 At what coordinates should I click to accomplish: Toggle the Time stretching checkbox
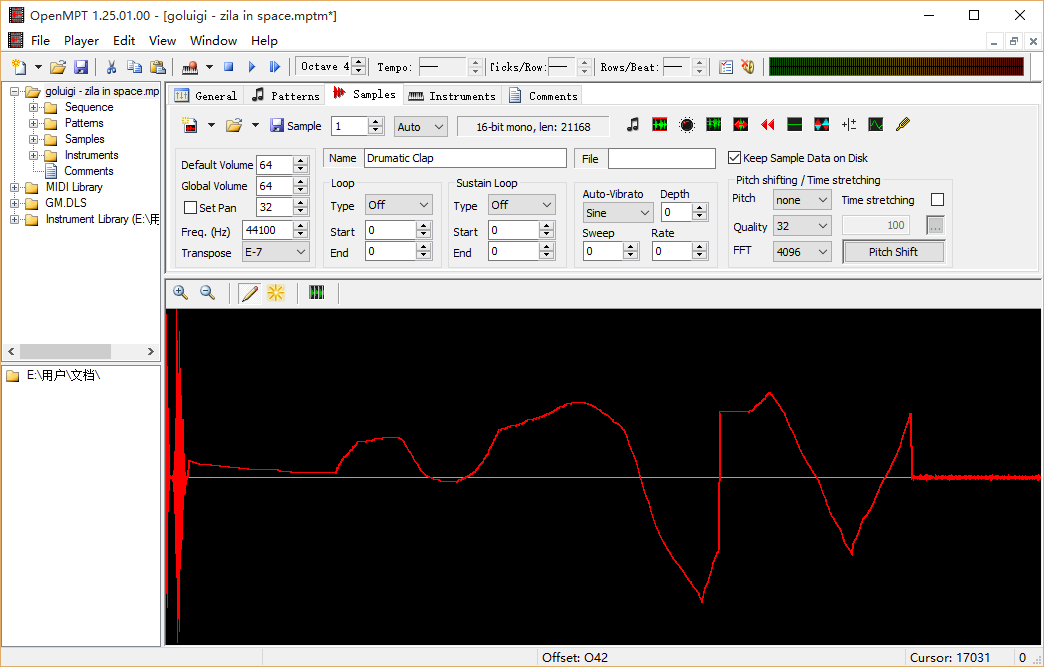(x=937, y=200)
